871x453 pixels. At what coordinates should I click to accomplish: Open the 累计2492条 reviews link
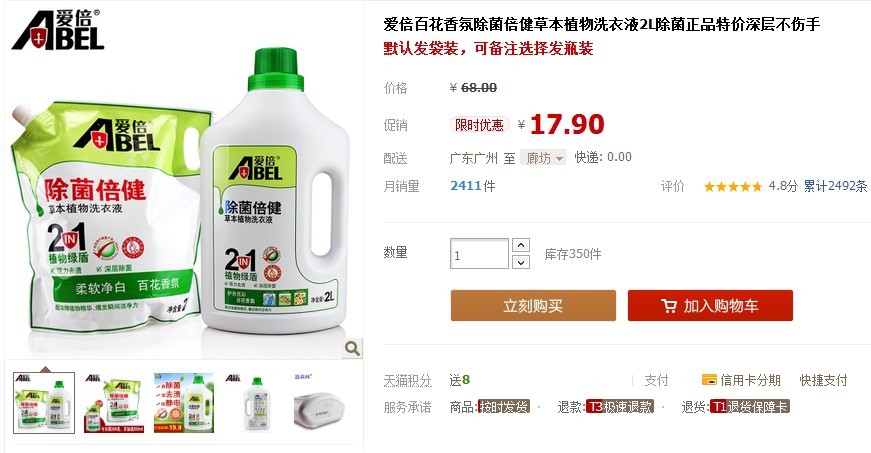click(835, 186)
